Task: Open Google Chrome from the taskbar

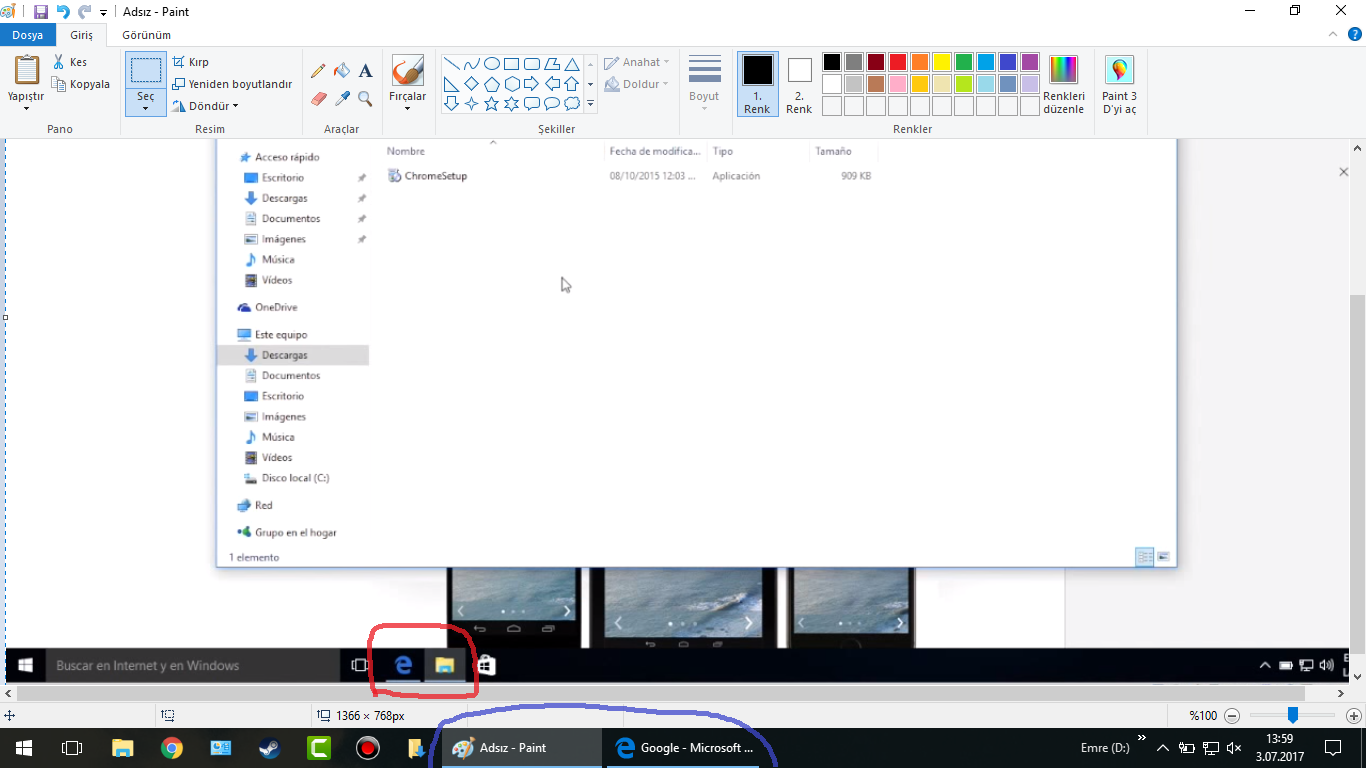Action: pyautogui.click(x=172, y=748)
